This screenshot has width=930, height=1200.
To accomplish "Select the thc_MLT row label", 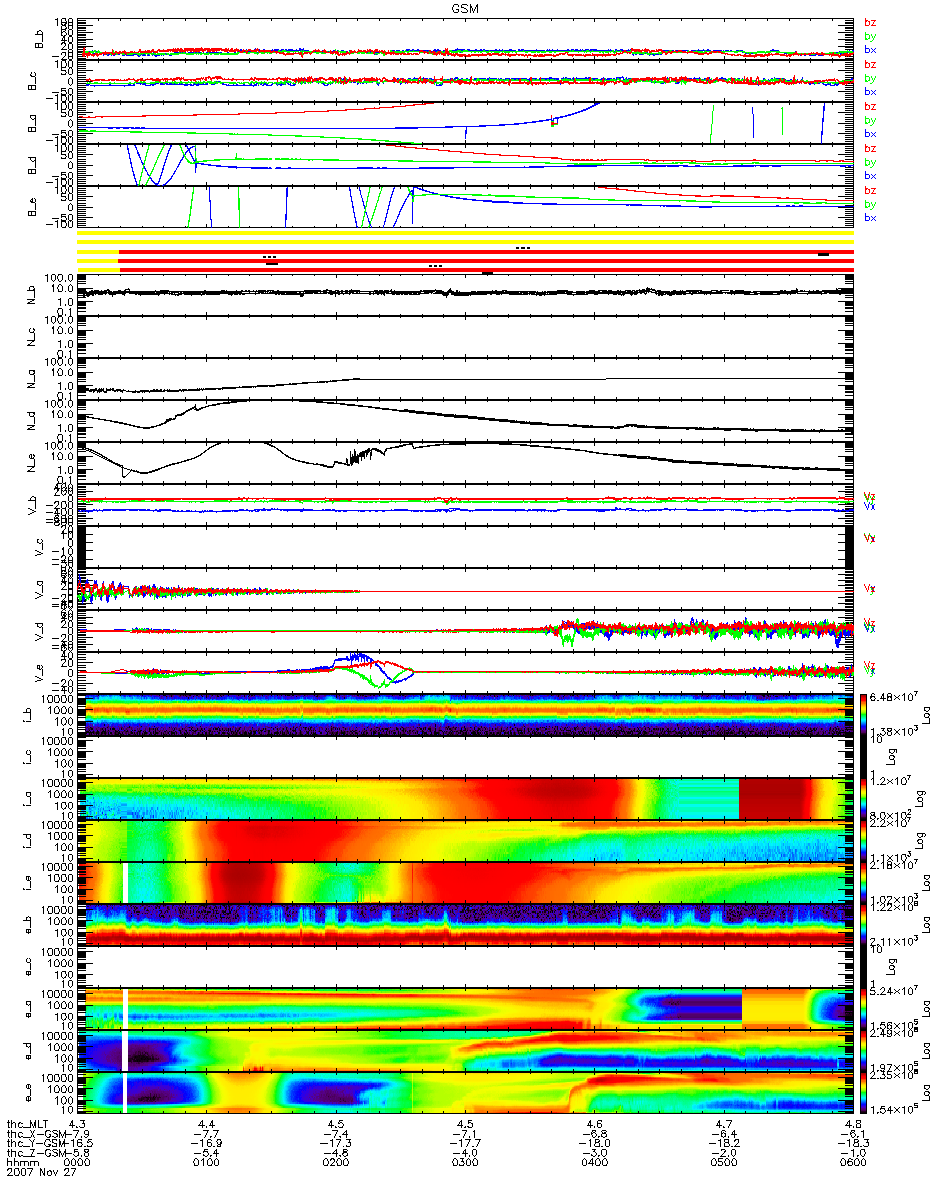I will 28,1124.
